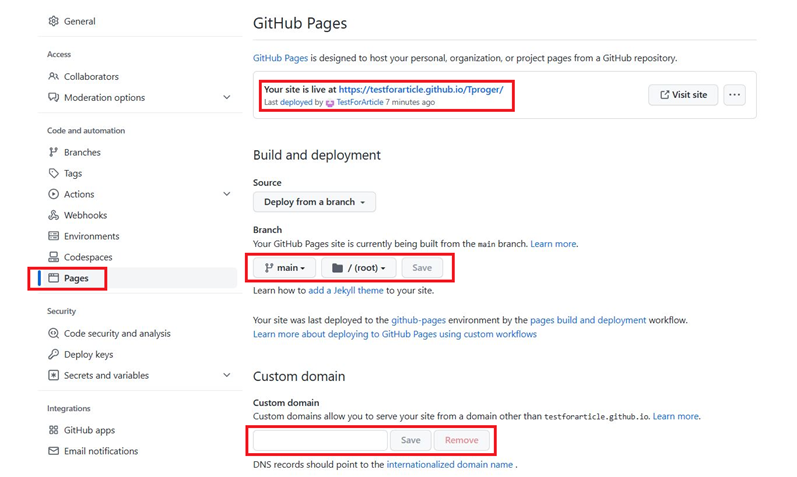The width and height of the screenshot is (797, 477).
Task: Click the Email notifications envelope icon
Action: pos(53,451)
